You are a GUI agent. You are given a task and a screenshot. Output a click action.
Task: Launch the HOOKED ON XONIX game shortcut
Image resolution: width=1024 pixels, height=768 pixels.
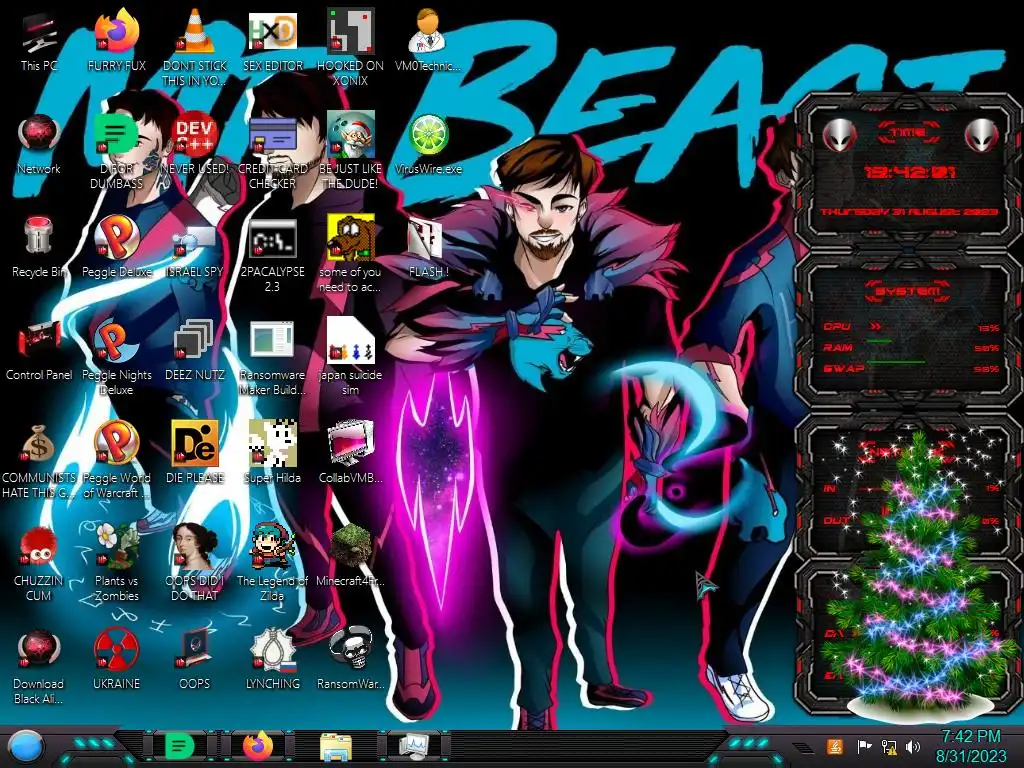click(x=351, y=47)
